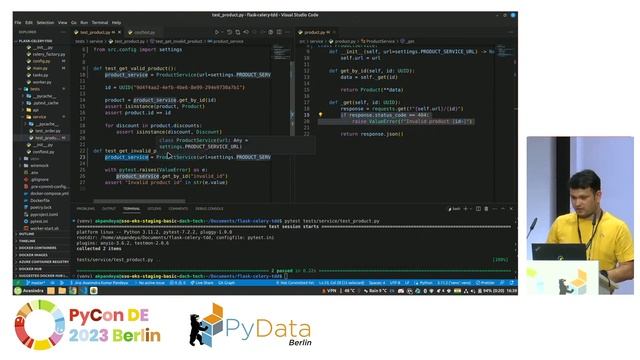Expand the DOCKER CONTAINERS section
The width and height of the screenshot is (640, 360).
(37, 248)
